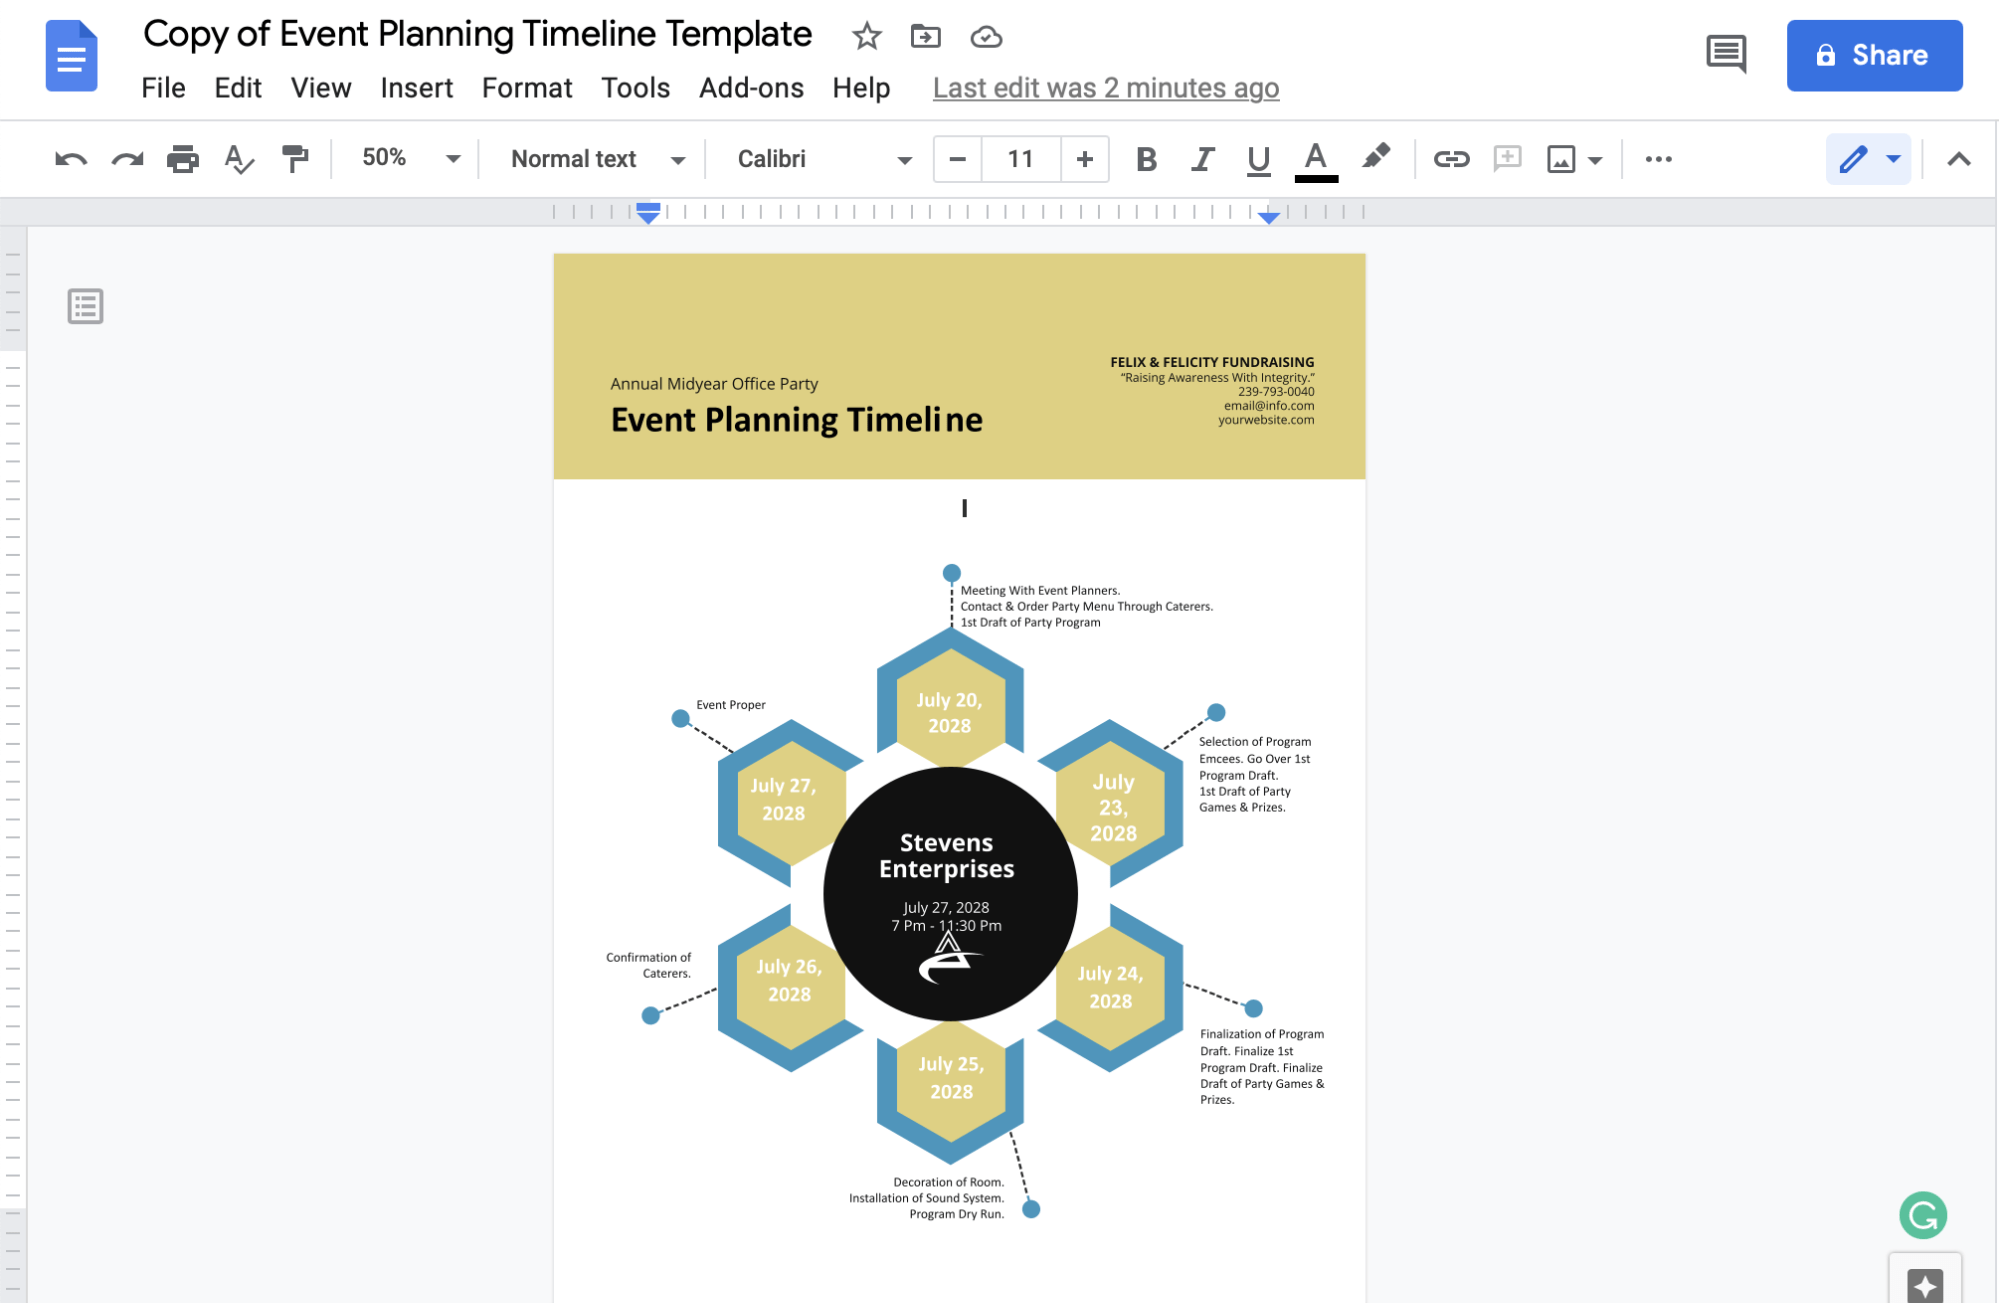Image resolution: width=1999 pixels, height=1303 pixels.
Task: Insert an image
Action: [x=1563, y=158]
